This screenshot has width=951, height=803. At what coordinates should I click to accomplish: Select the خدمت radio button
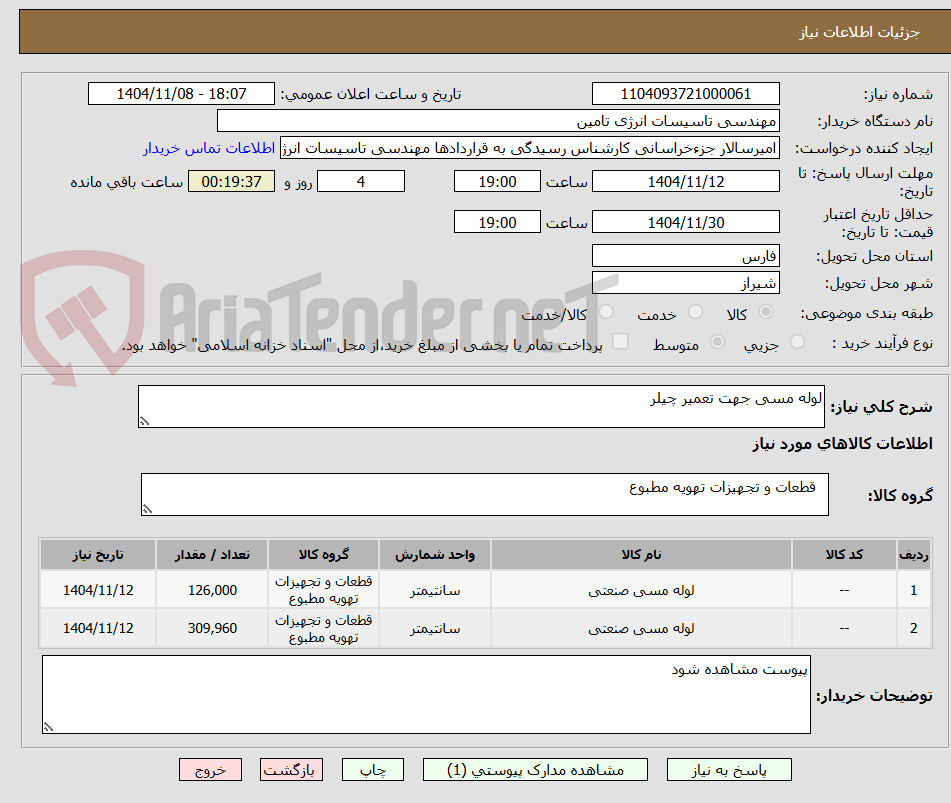696,312
